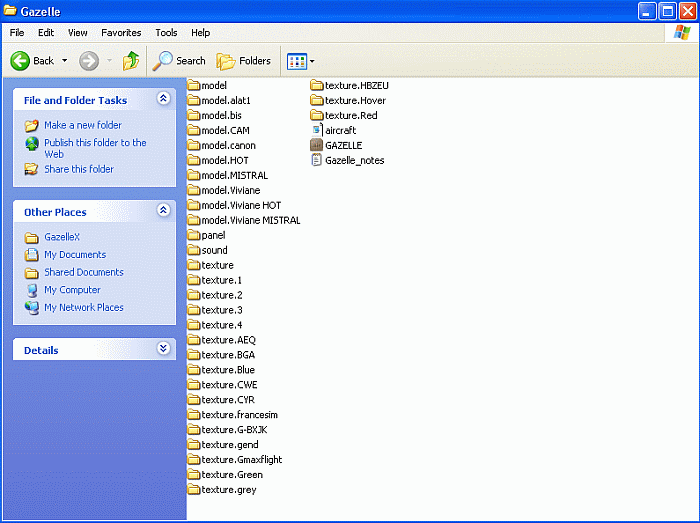
Task: Select the model.alat1 folder icon
Action: tap(193, 100)
